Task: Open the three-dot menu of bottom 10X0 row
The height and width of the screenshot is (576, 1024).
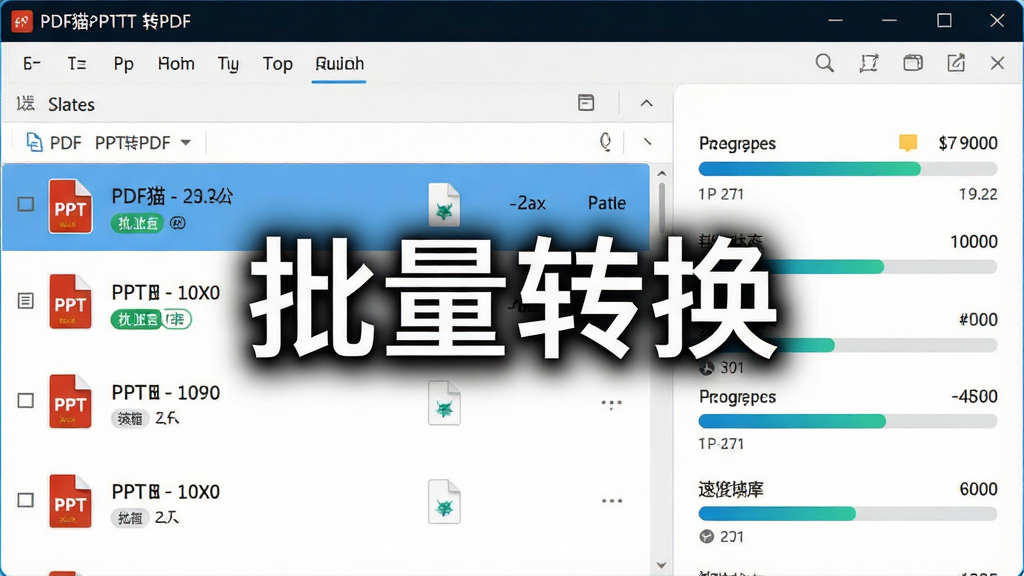Action: (611, 501)
